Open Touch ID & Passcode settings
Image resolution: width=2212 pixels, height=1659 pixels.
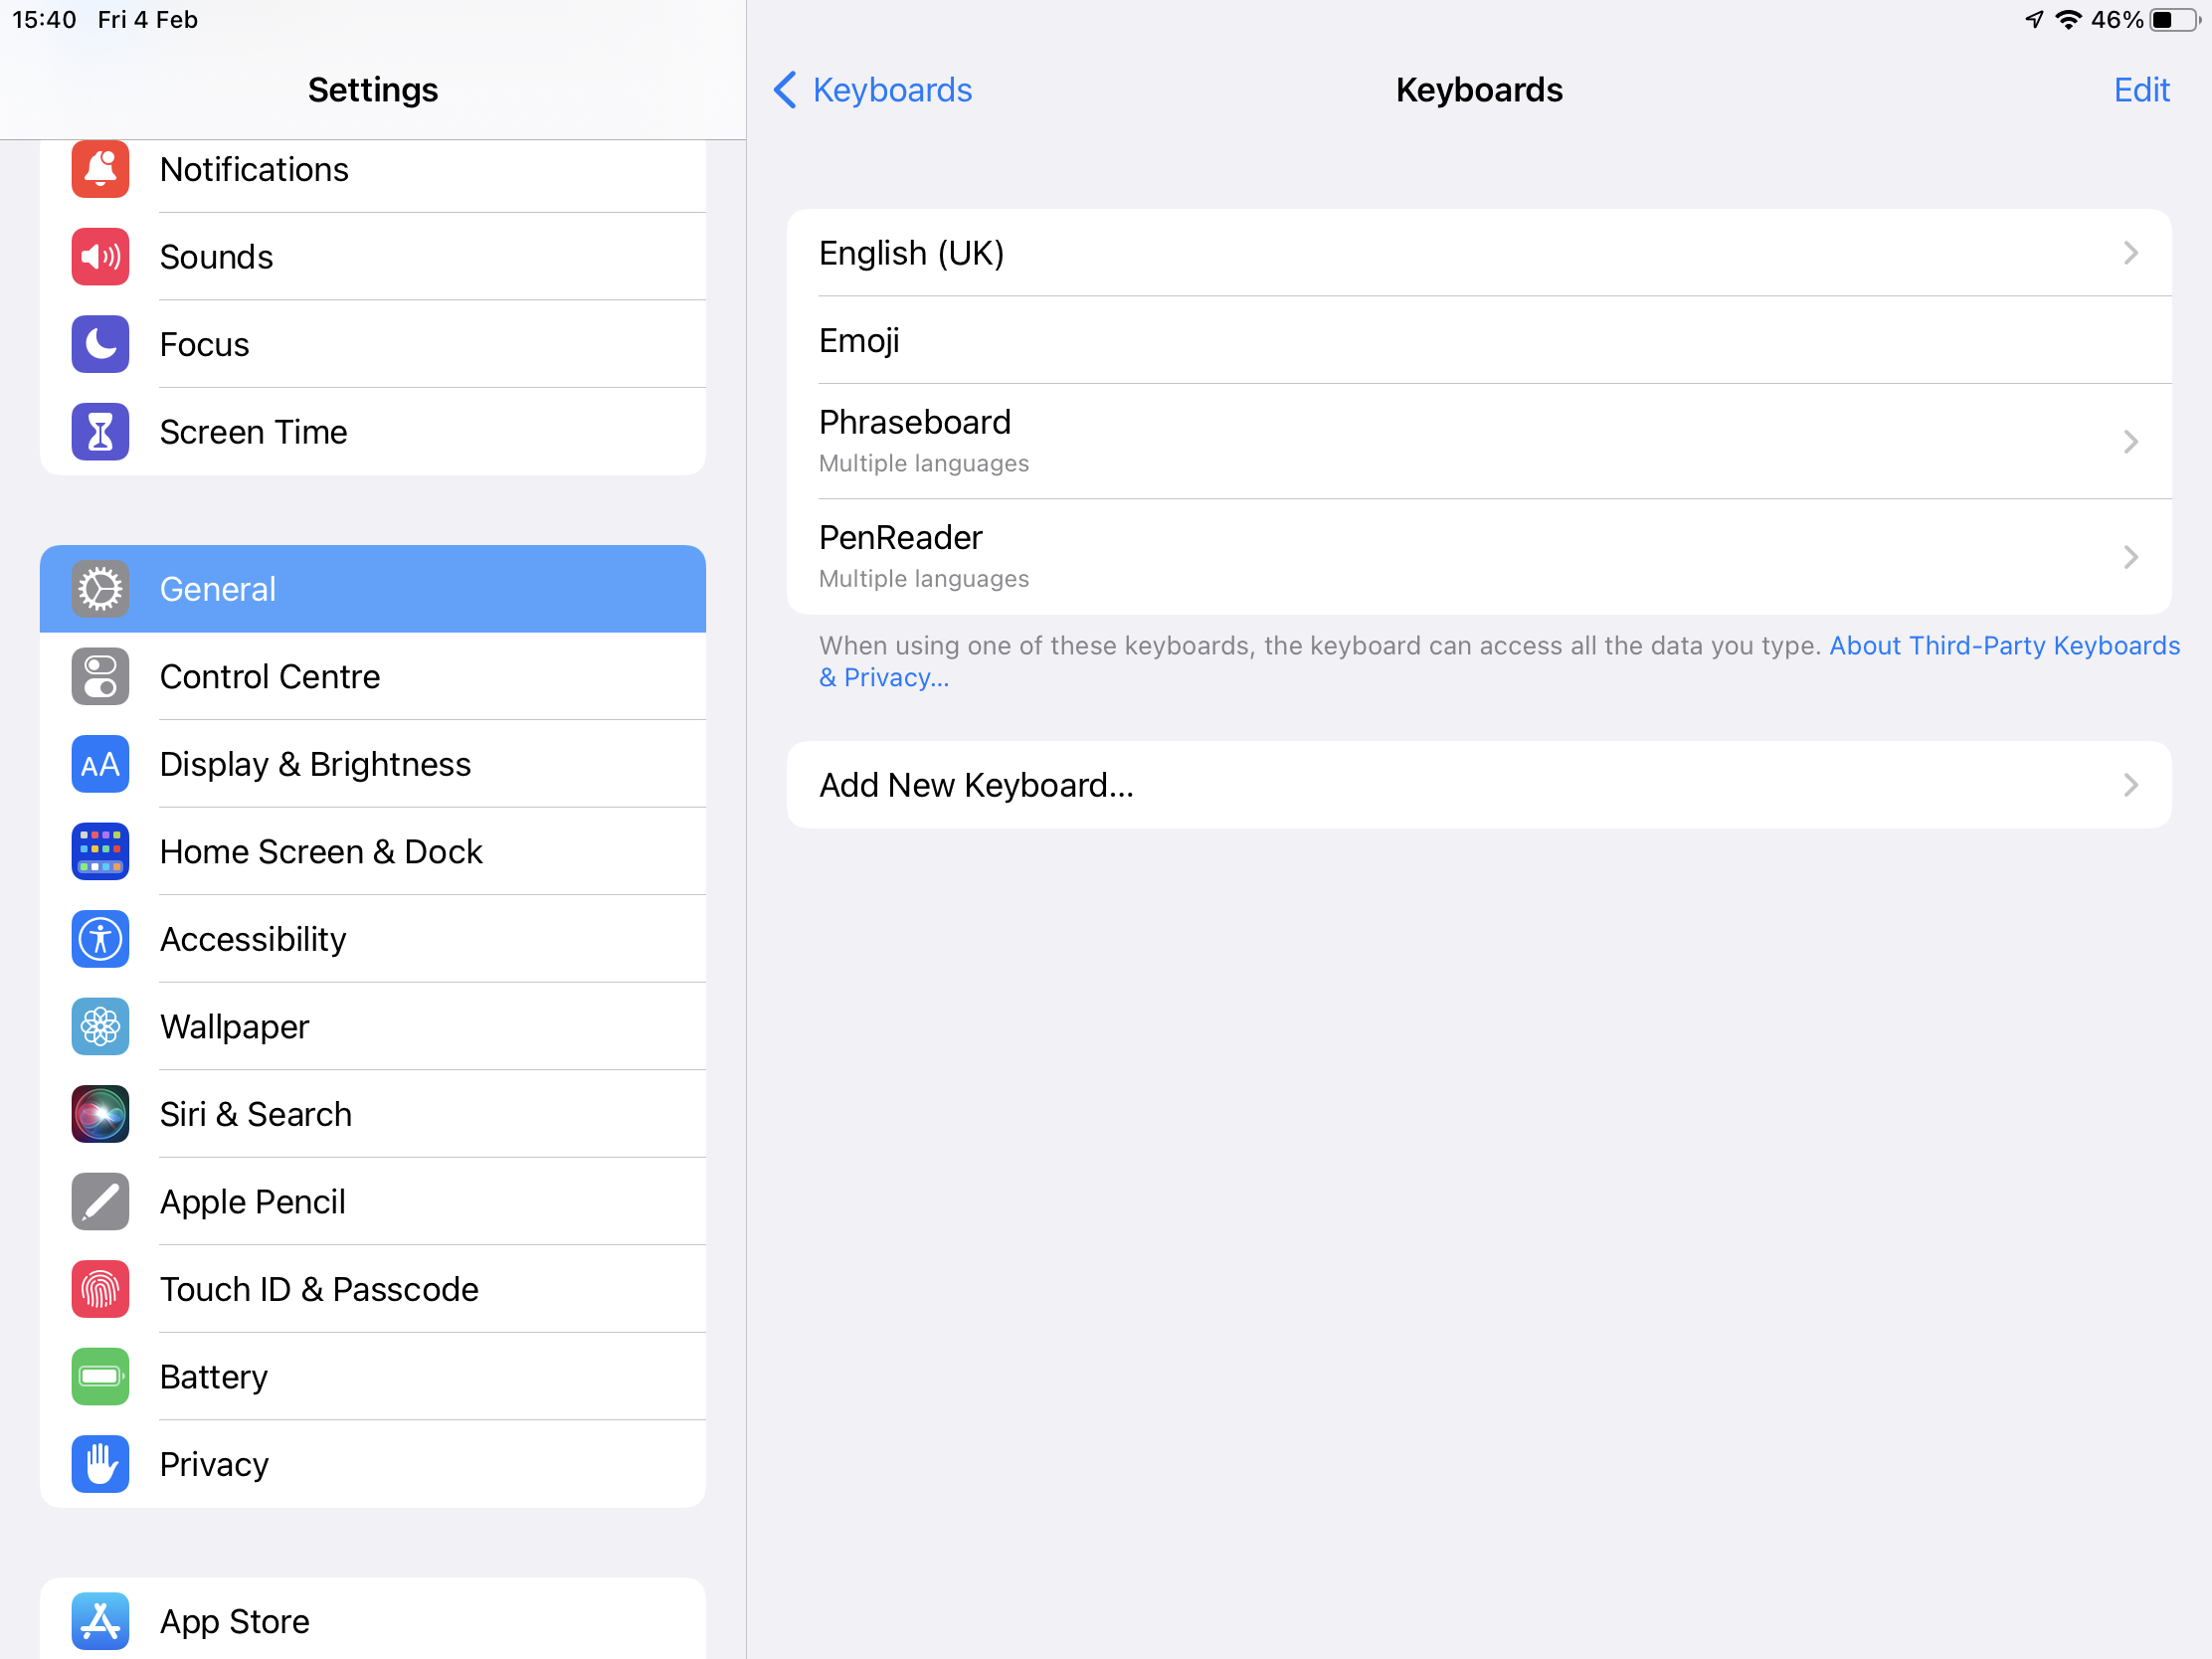coord(373,1289)
